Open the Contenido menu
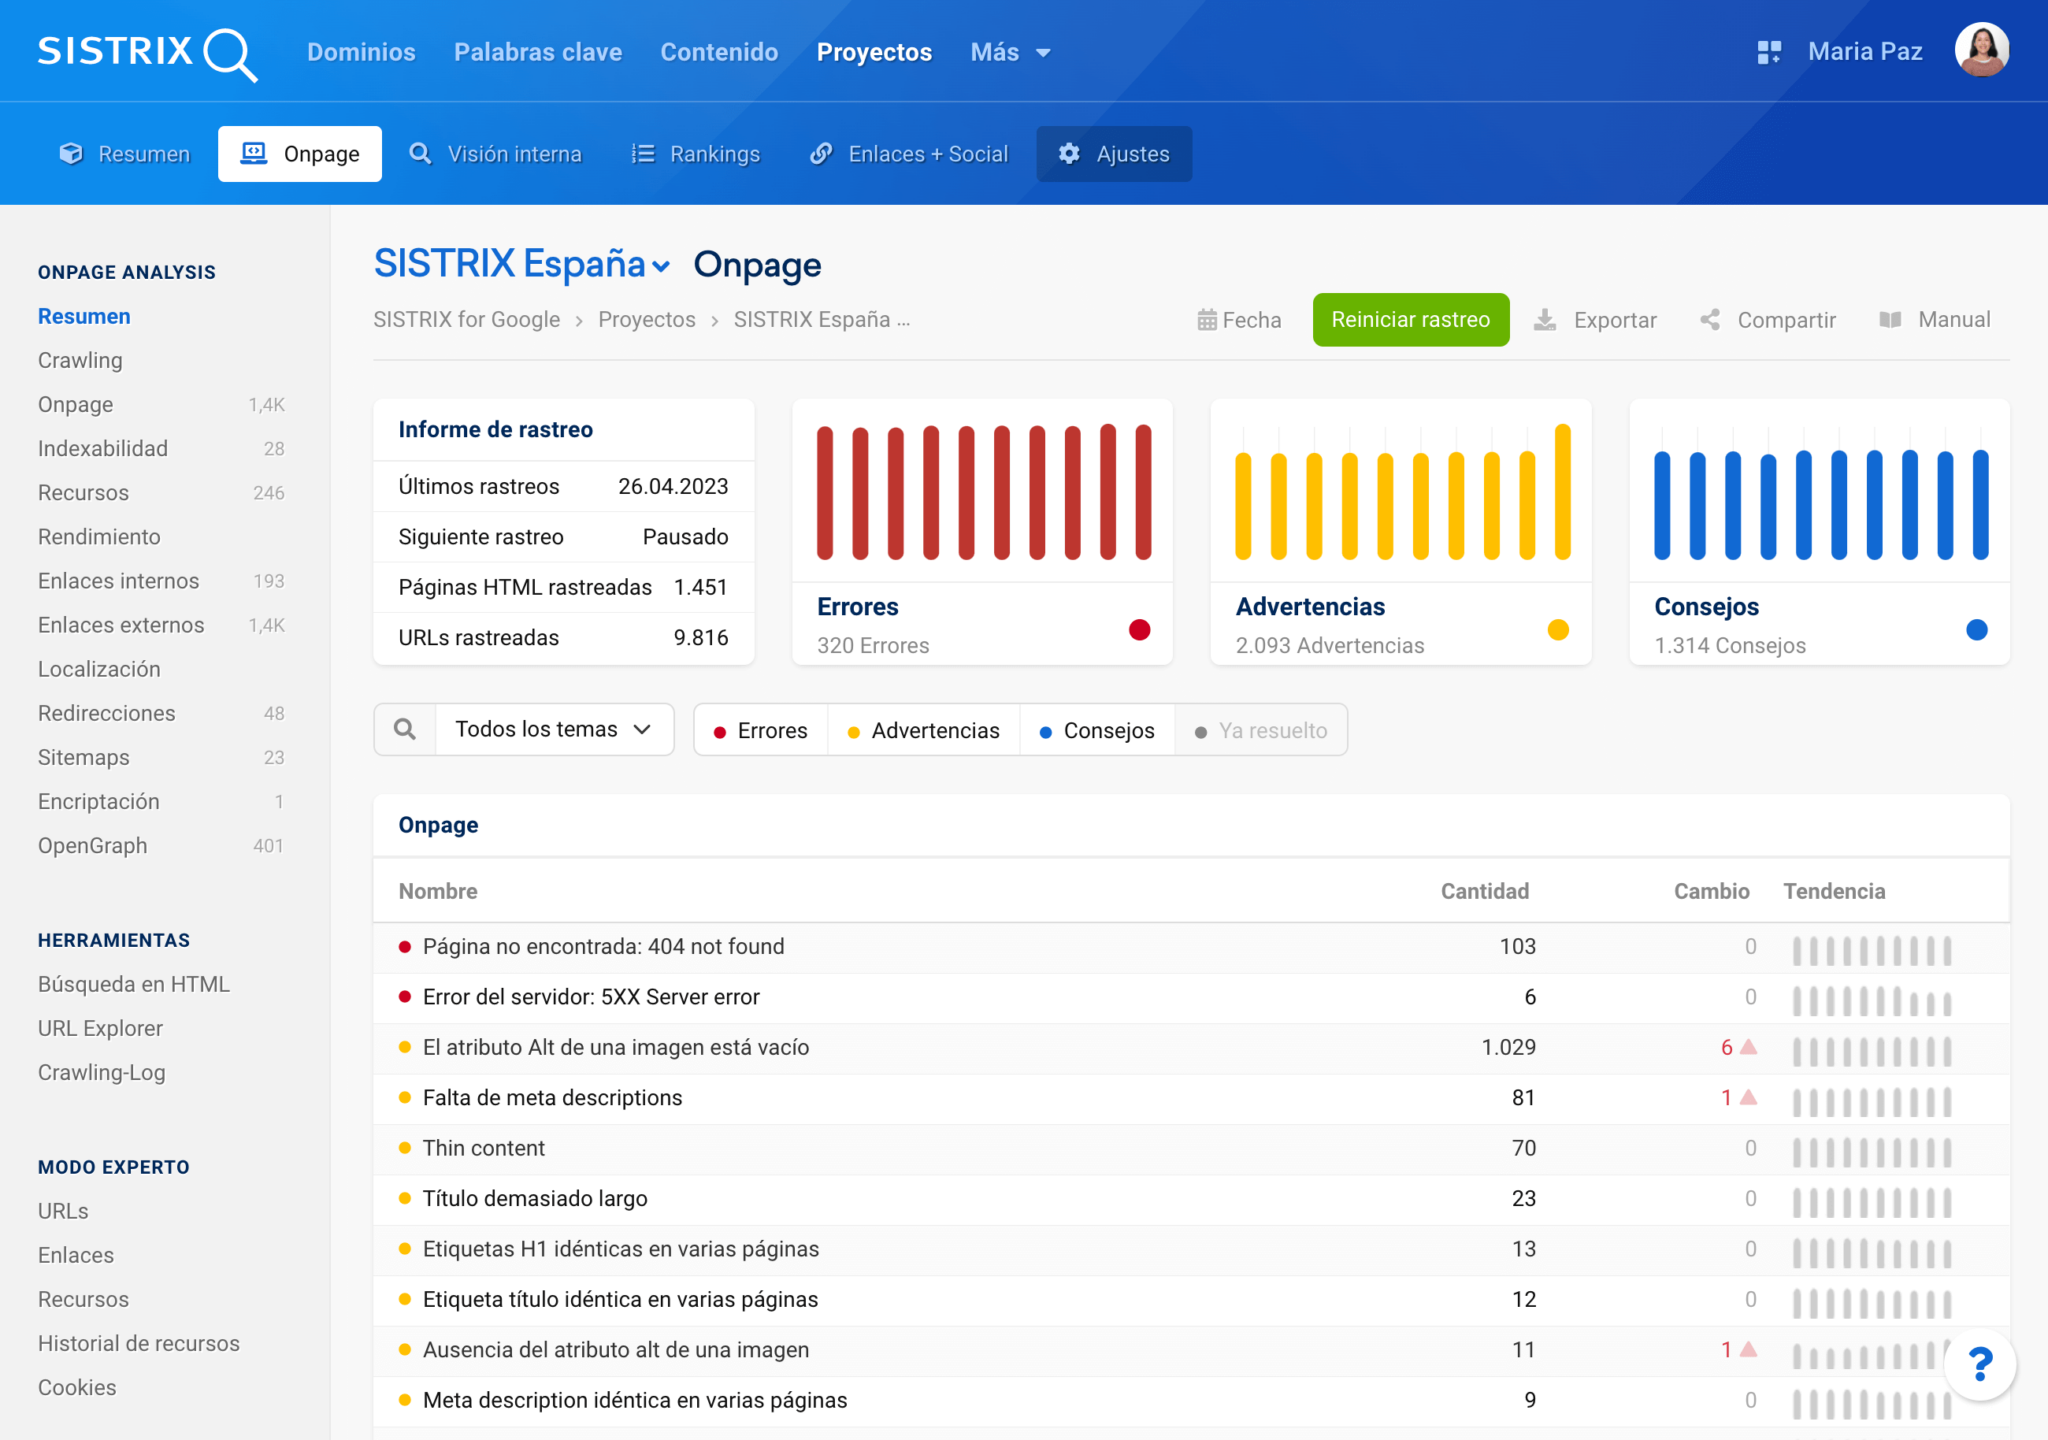Image resolution: width=2048 pixels, height=1440 pixels. tap(719, 52)
